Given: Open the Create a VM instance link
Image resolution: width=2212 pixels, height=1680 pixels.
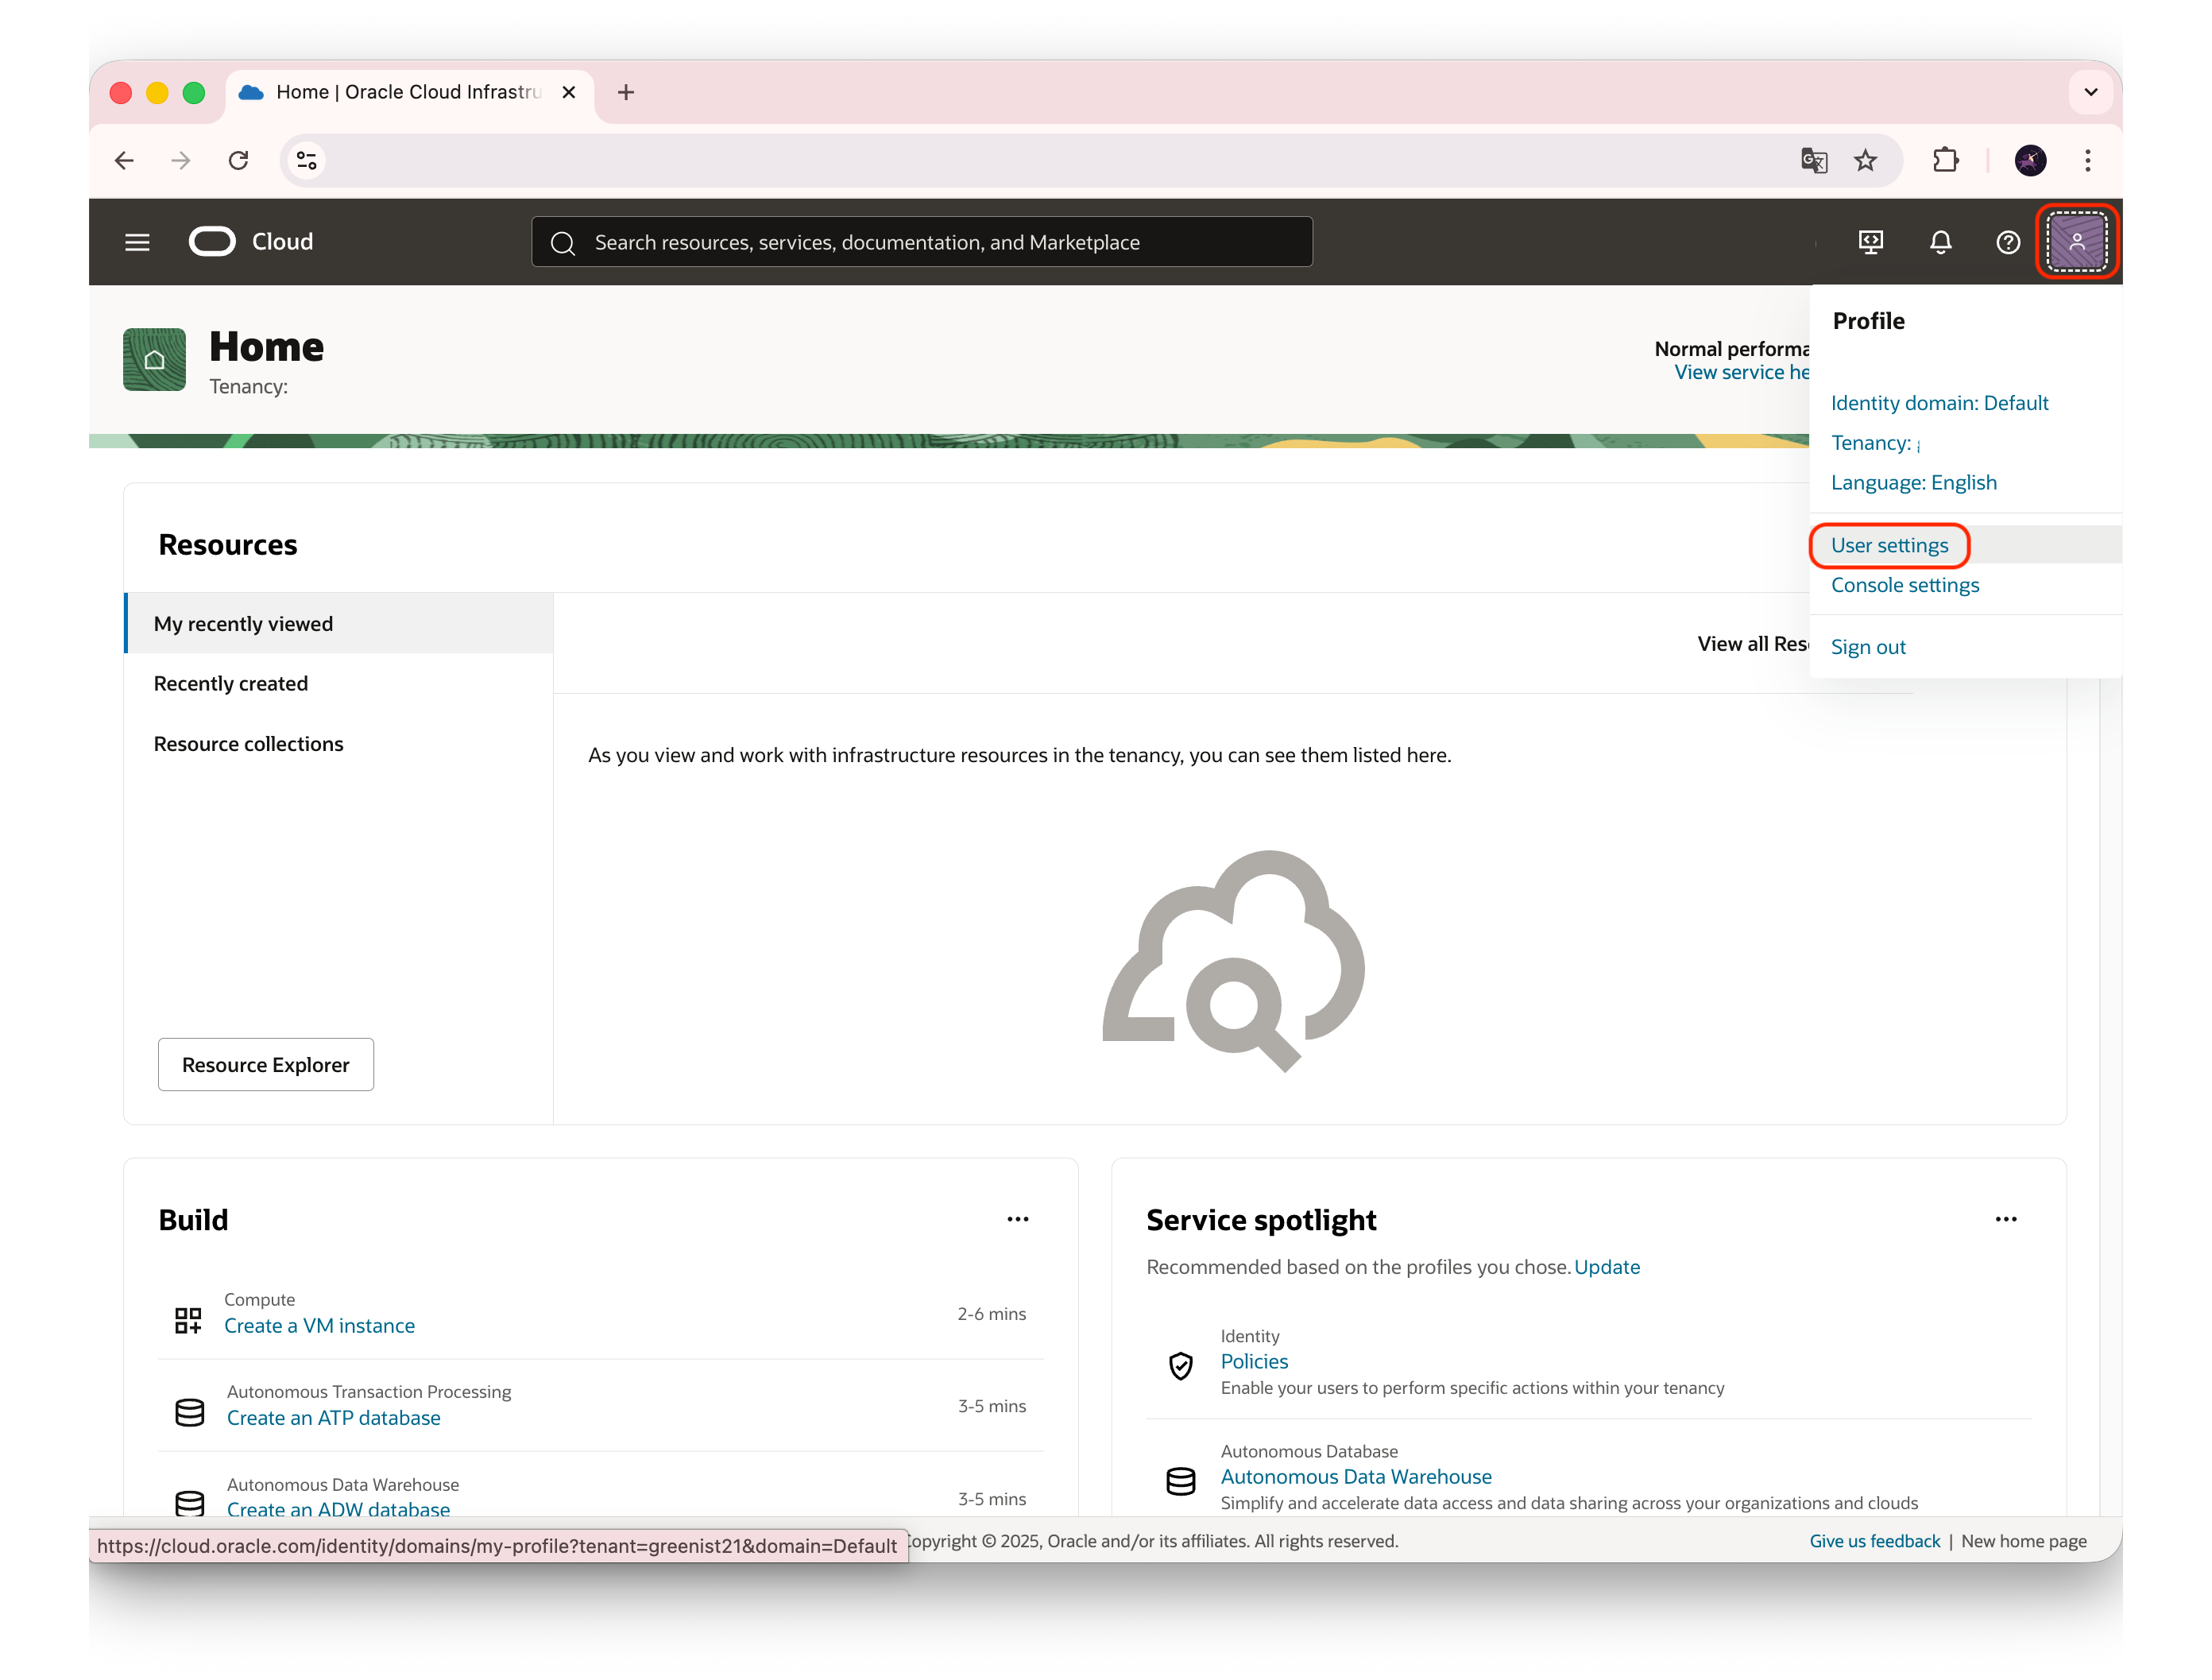Looking at the screenshot, I should click(x=319, y=1325).
